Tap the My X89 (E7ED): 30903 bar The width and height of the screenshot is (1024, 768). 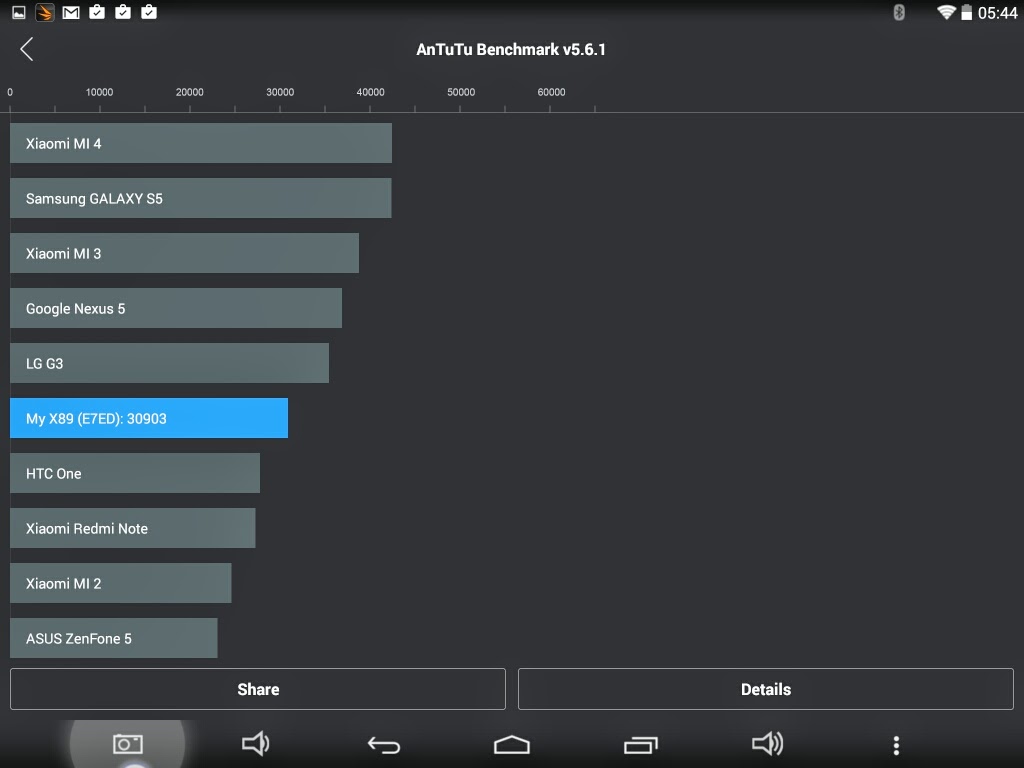pyautogui.click(x=149, y=418)
